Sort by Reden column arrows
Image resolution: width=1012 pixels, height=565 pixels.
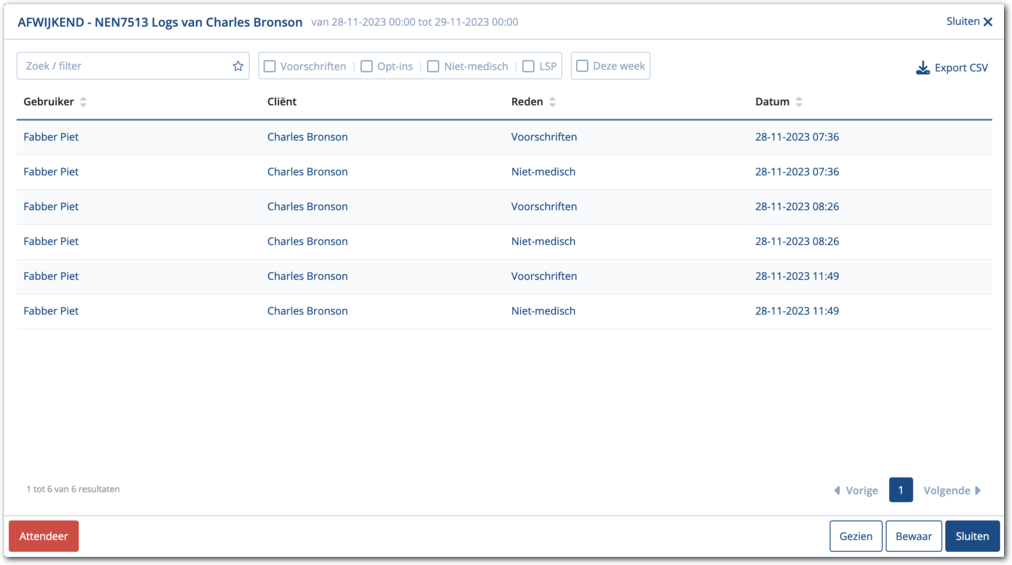coord(552,102)
